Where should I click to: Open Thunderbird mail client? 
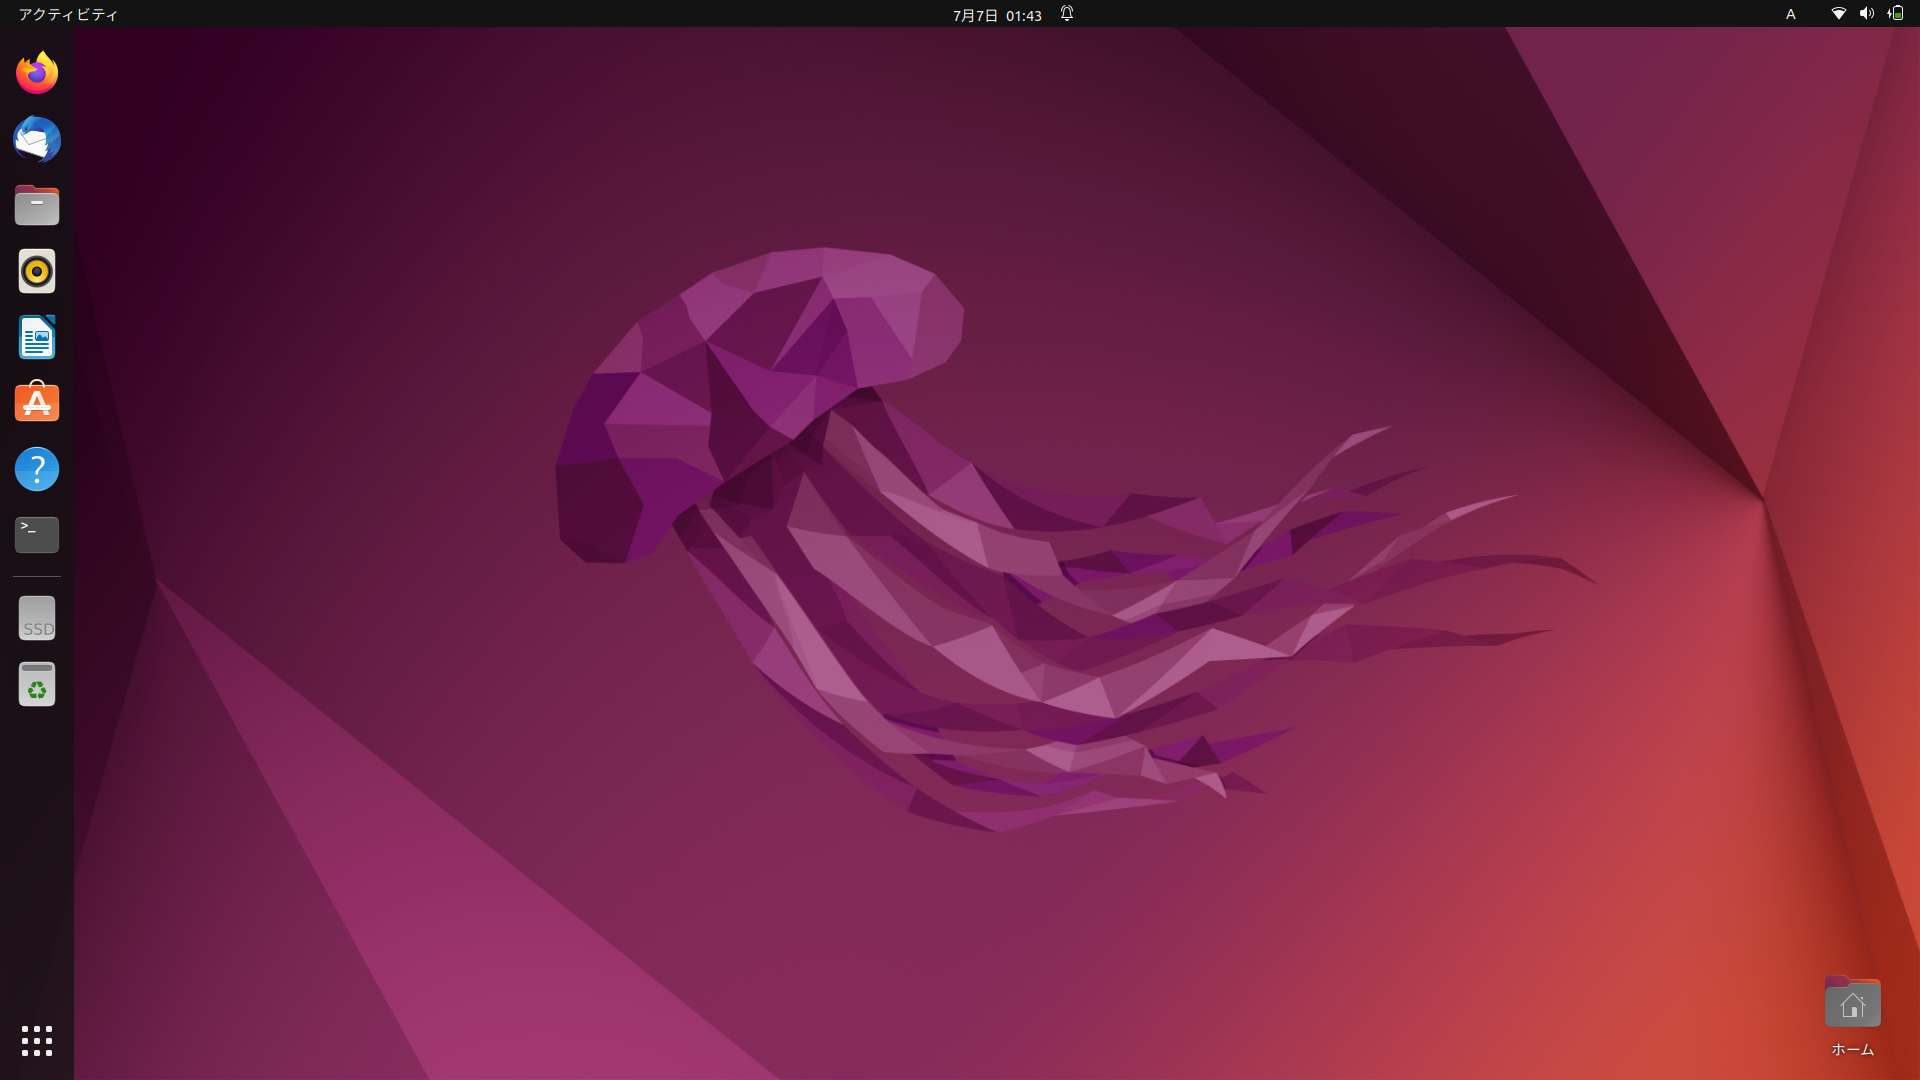pyautogui.click(x=36, y=139)
